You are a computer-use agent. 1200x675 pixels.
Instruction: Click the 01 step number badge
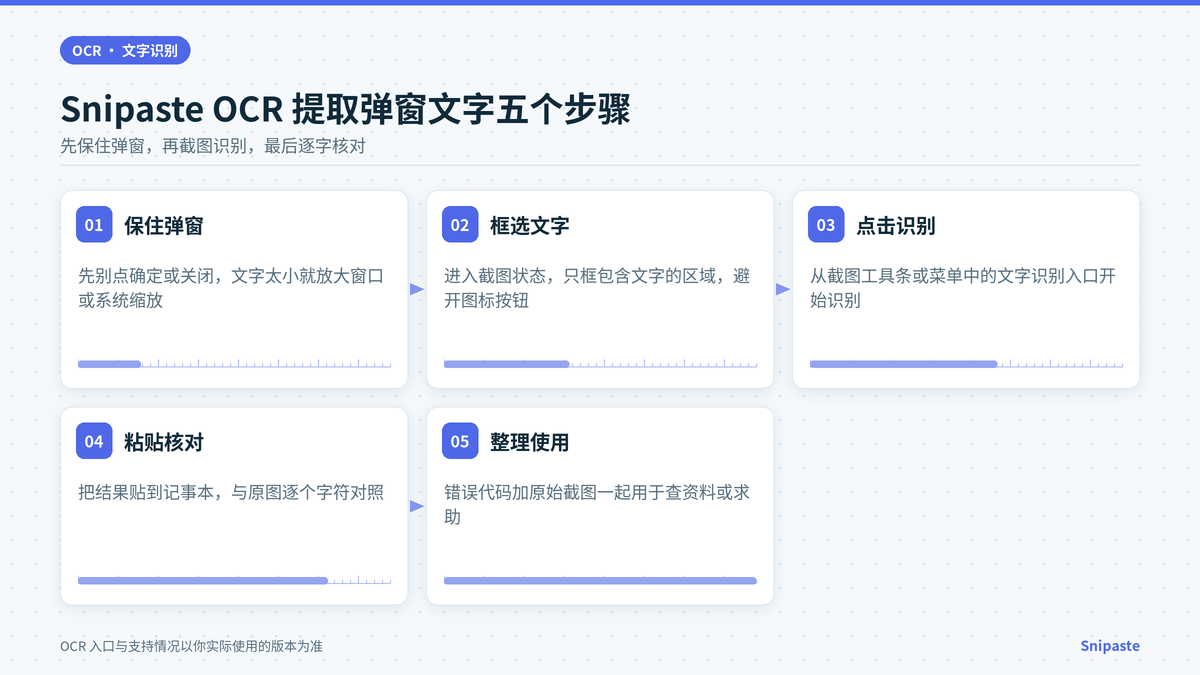[x=94, y=225]
